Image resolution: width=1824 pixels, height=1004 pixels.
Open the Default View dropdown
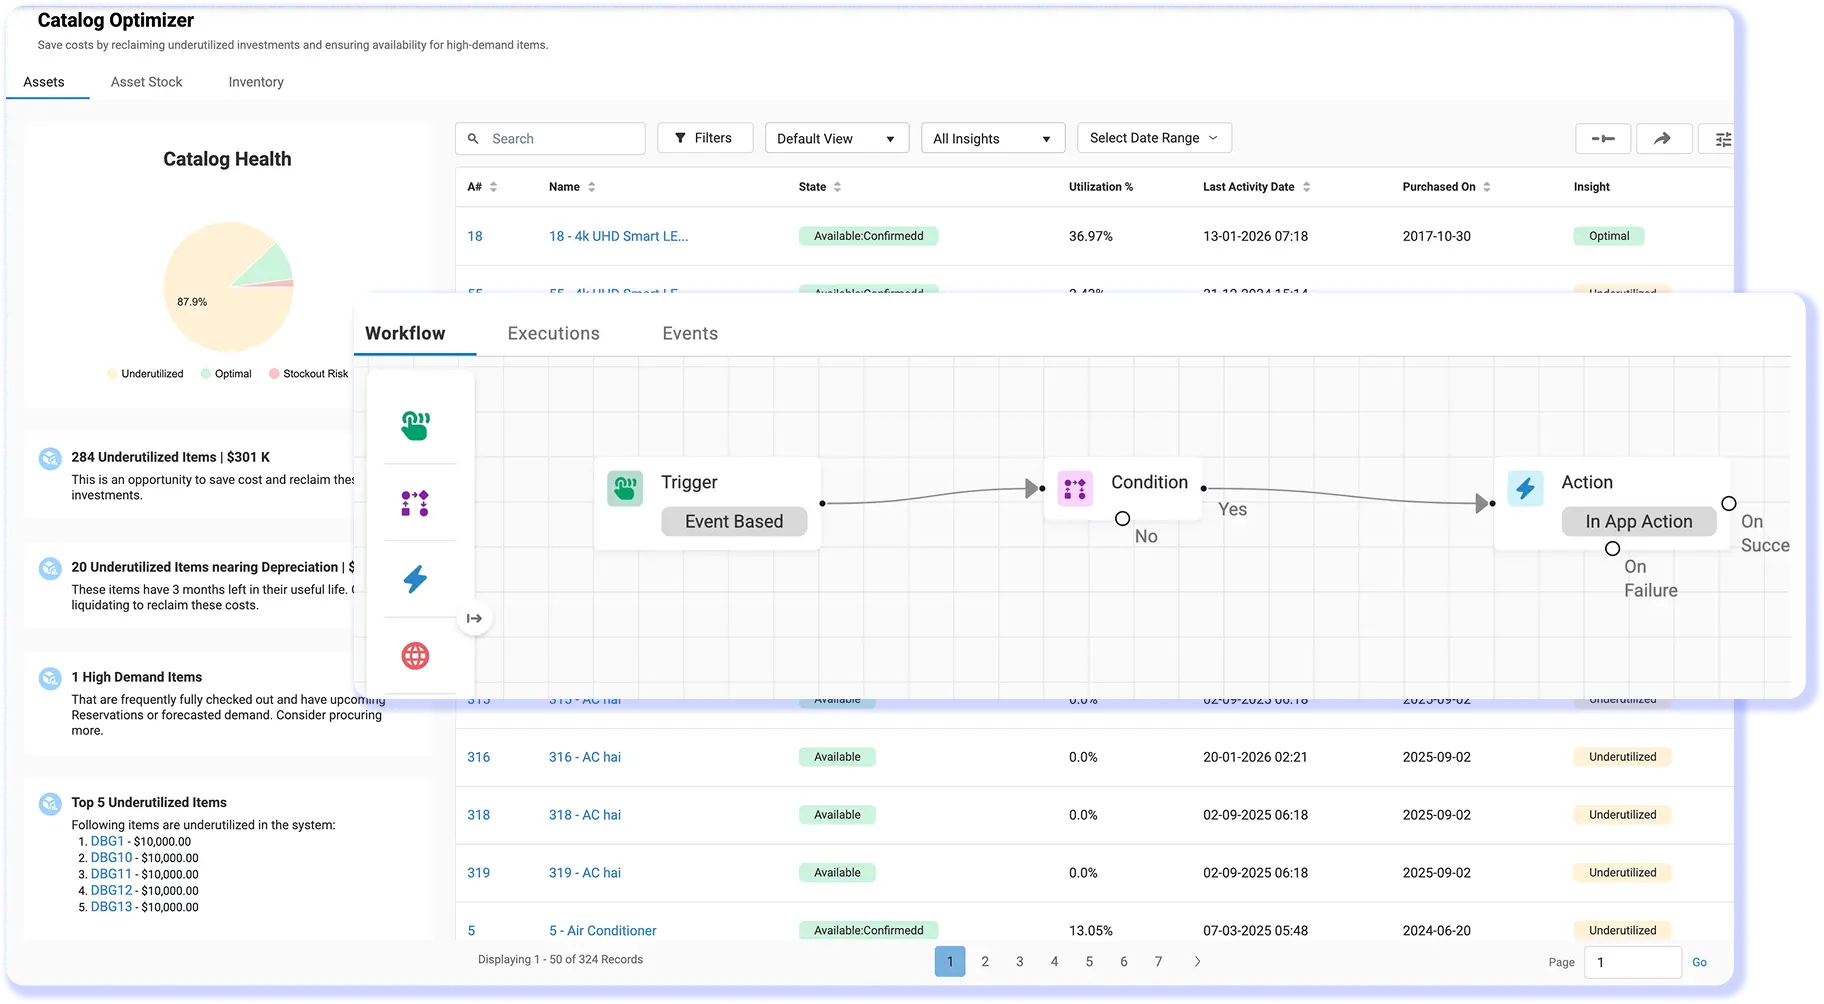point(837,139)
